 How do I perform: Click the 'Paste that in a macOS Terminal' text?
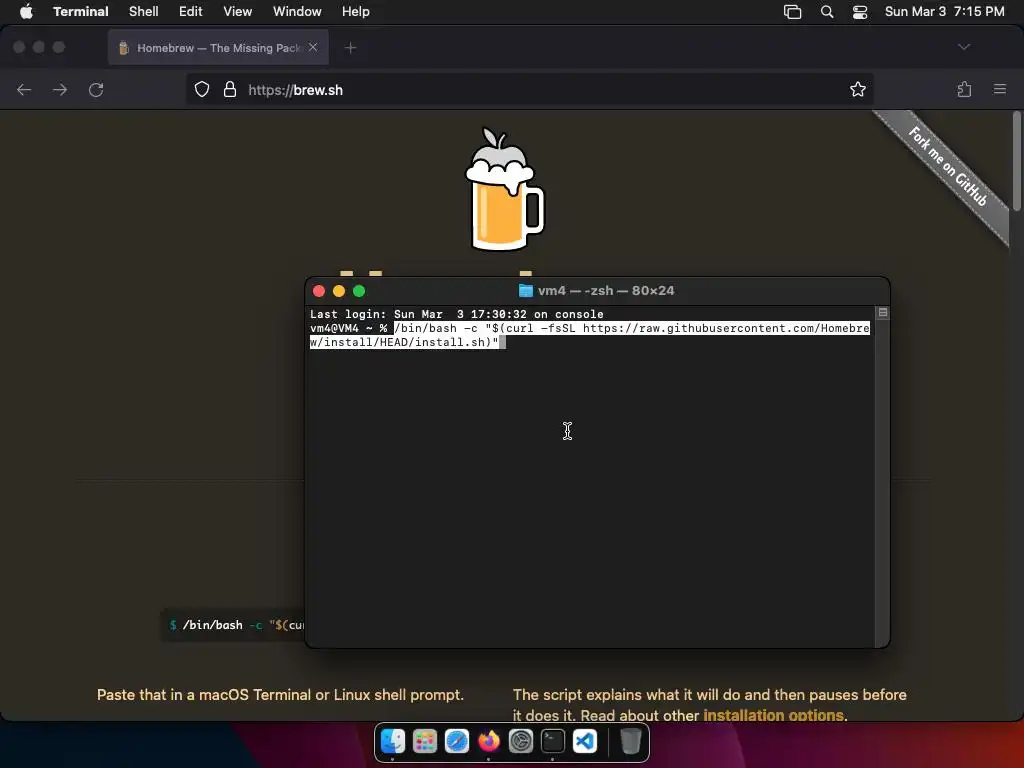tap(280, 695)
